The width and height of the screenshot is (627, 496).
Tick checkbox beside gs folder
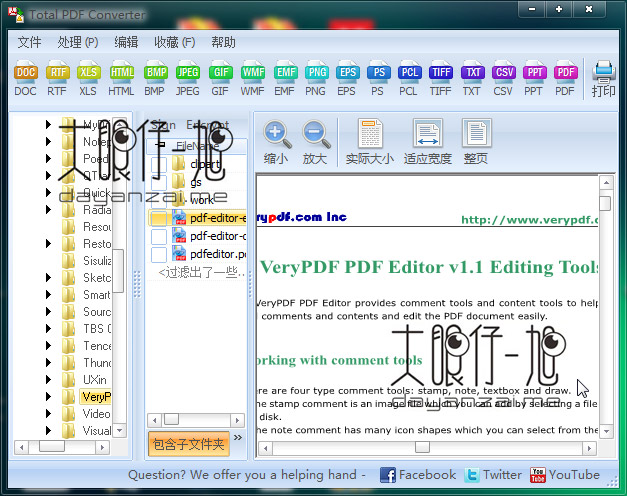point(159,182)
